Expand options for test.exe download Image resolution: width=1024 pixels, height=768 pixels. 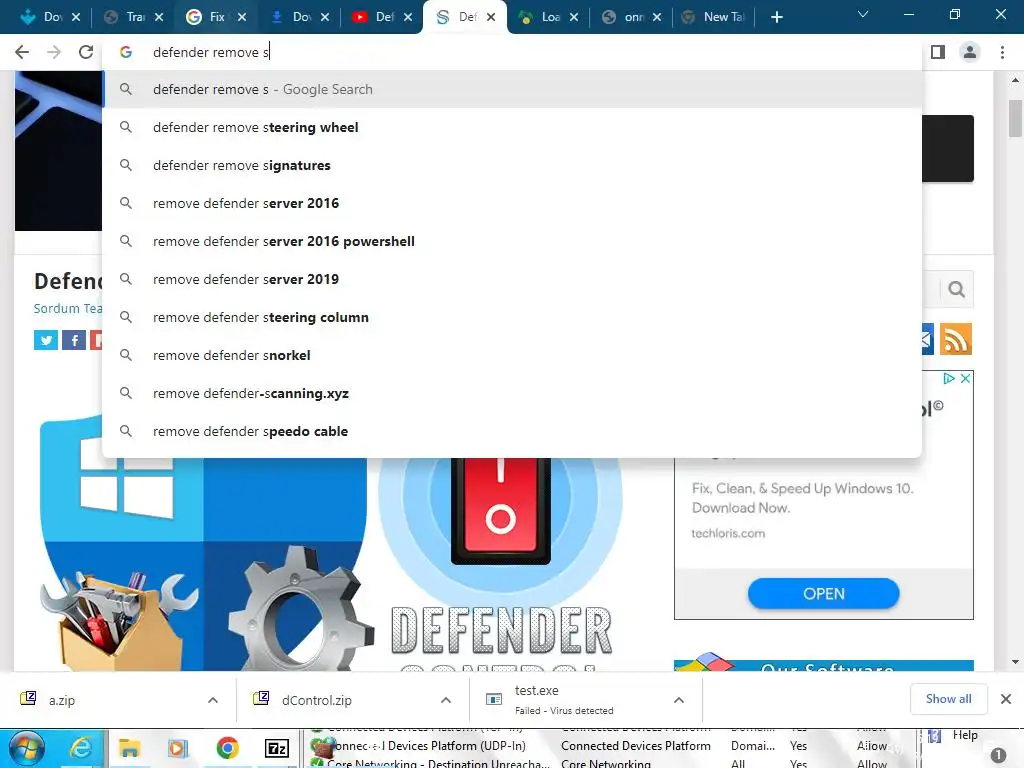[x=679, y=700]
